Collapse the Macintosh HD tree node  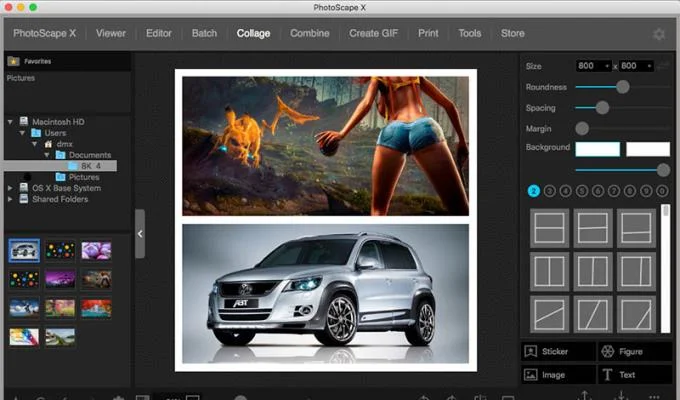pos(10,122)
